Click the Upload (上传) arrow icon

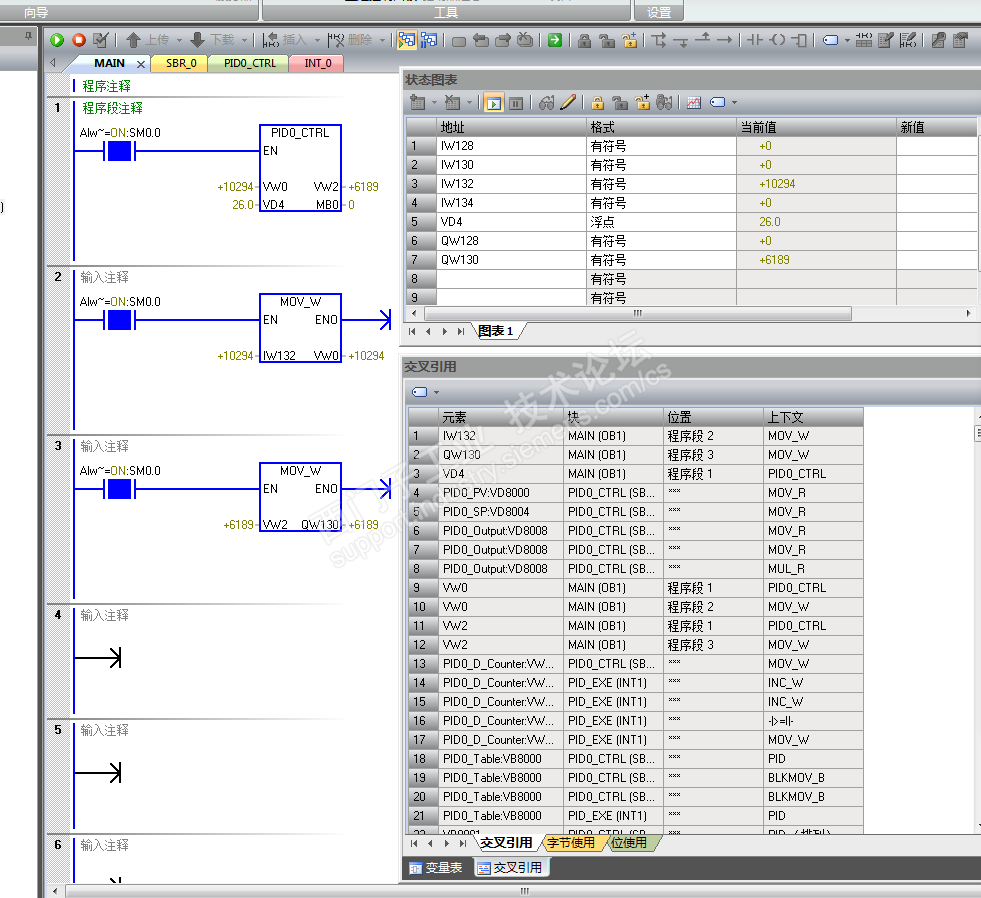pos(133,40)
